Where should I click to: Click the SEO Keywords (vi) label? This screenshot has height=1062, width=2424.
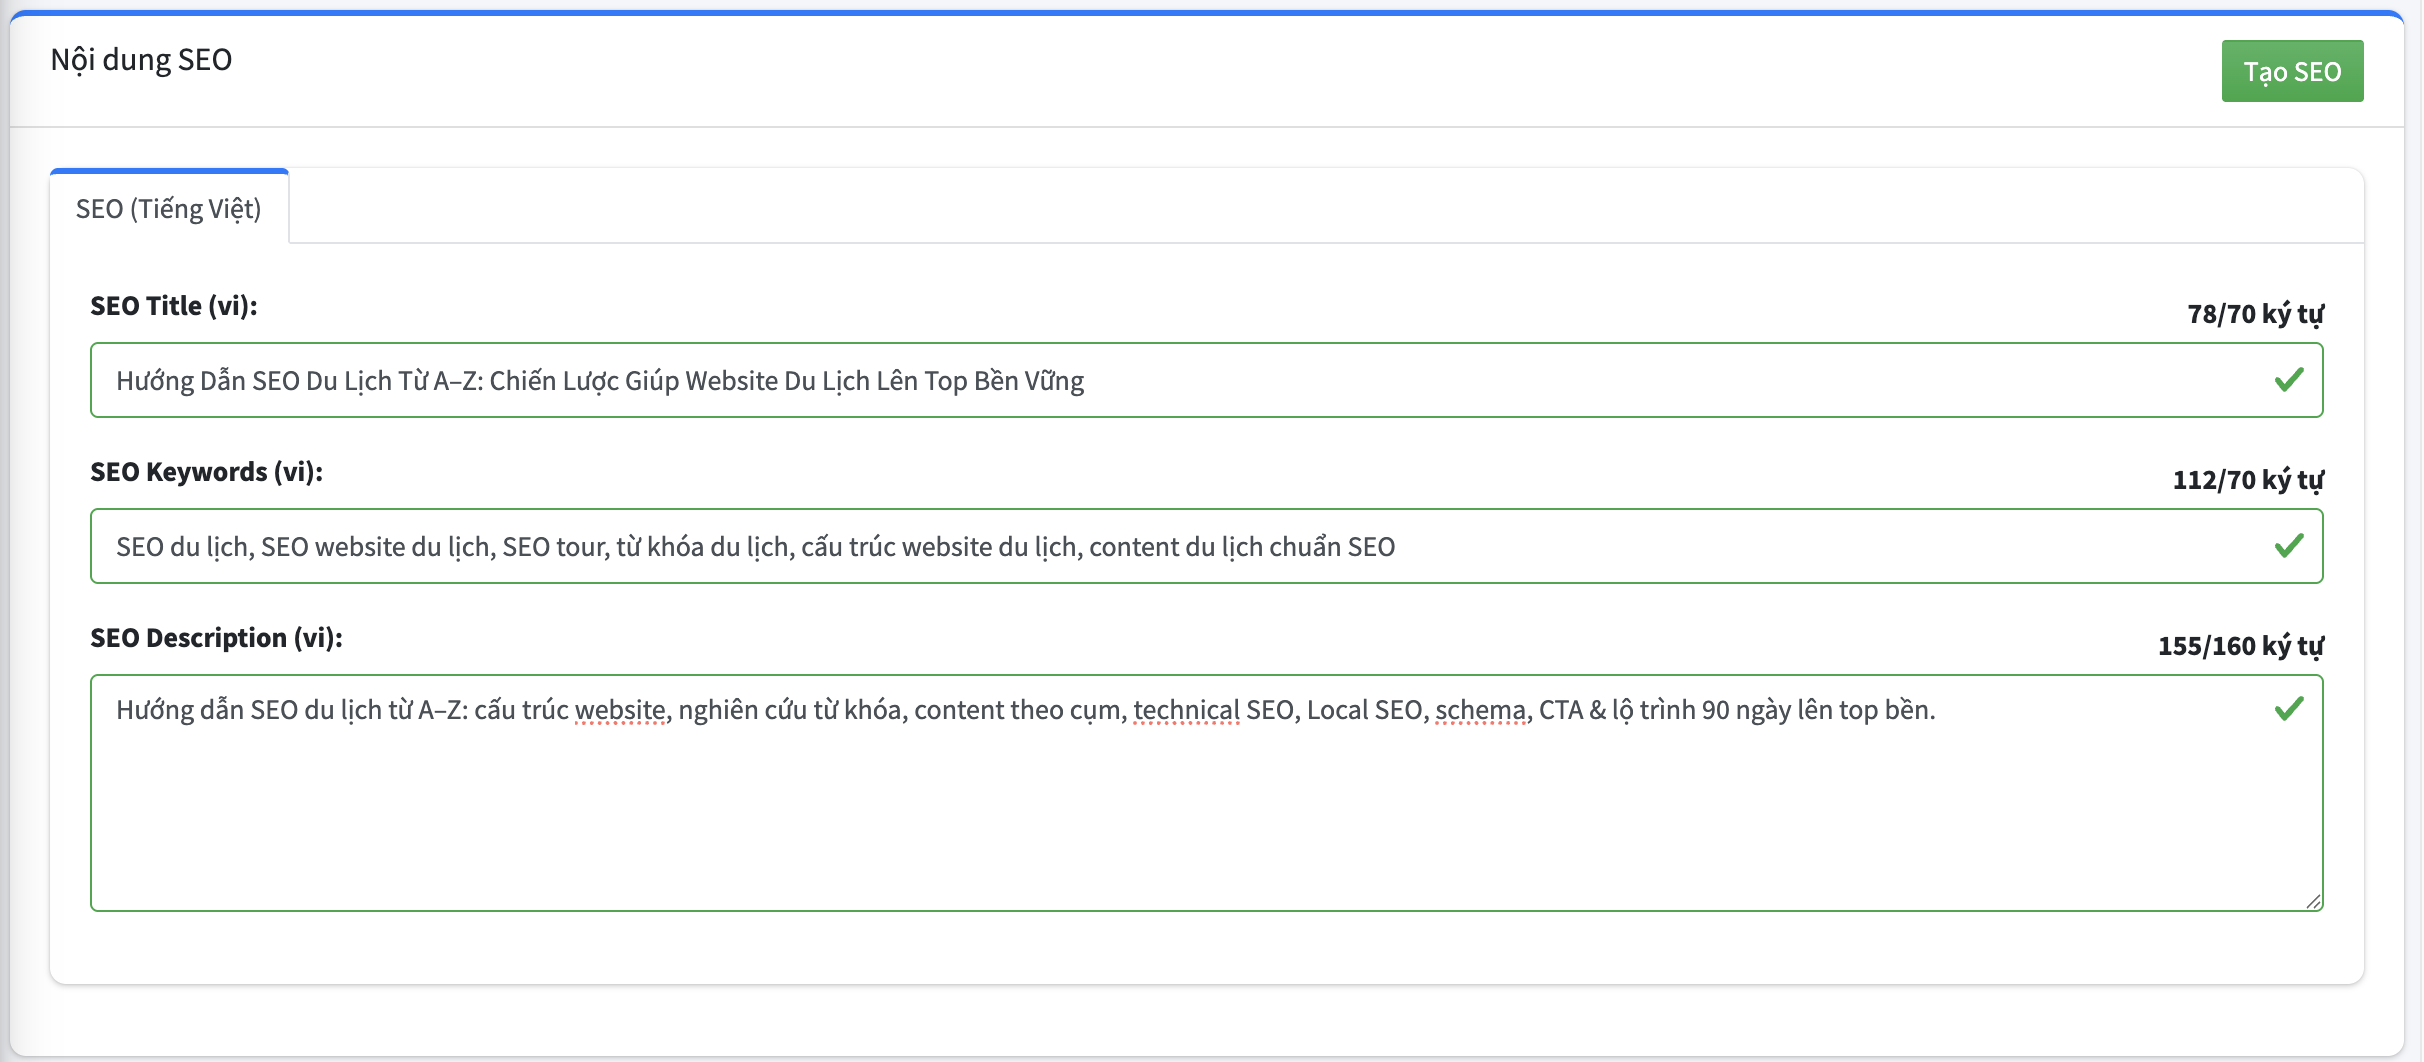tap(206, 472)
